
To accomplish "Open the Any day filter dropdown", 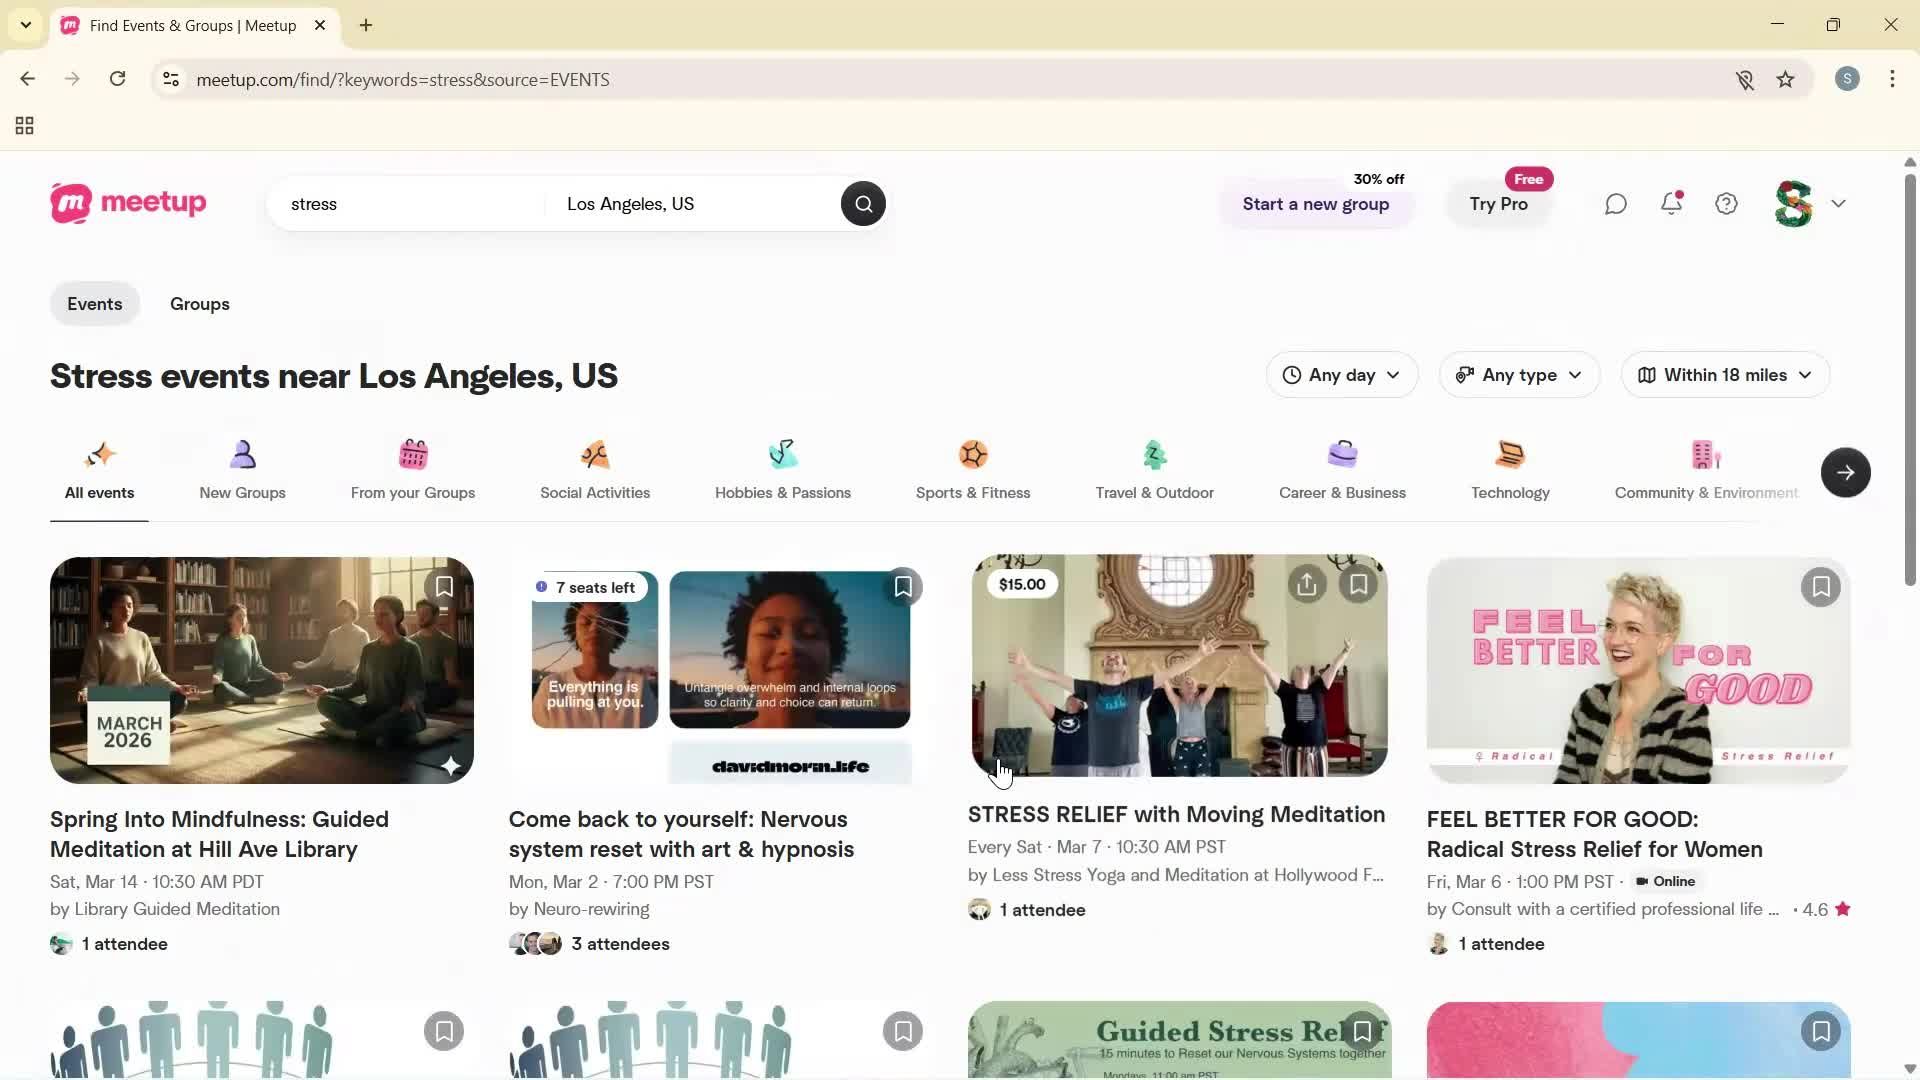I will 1342,375.
